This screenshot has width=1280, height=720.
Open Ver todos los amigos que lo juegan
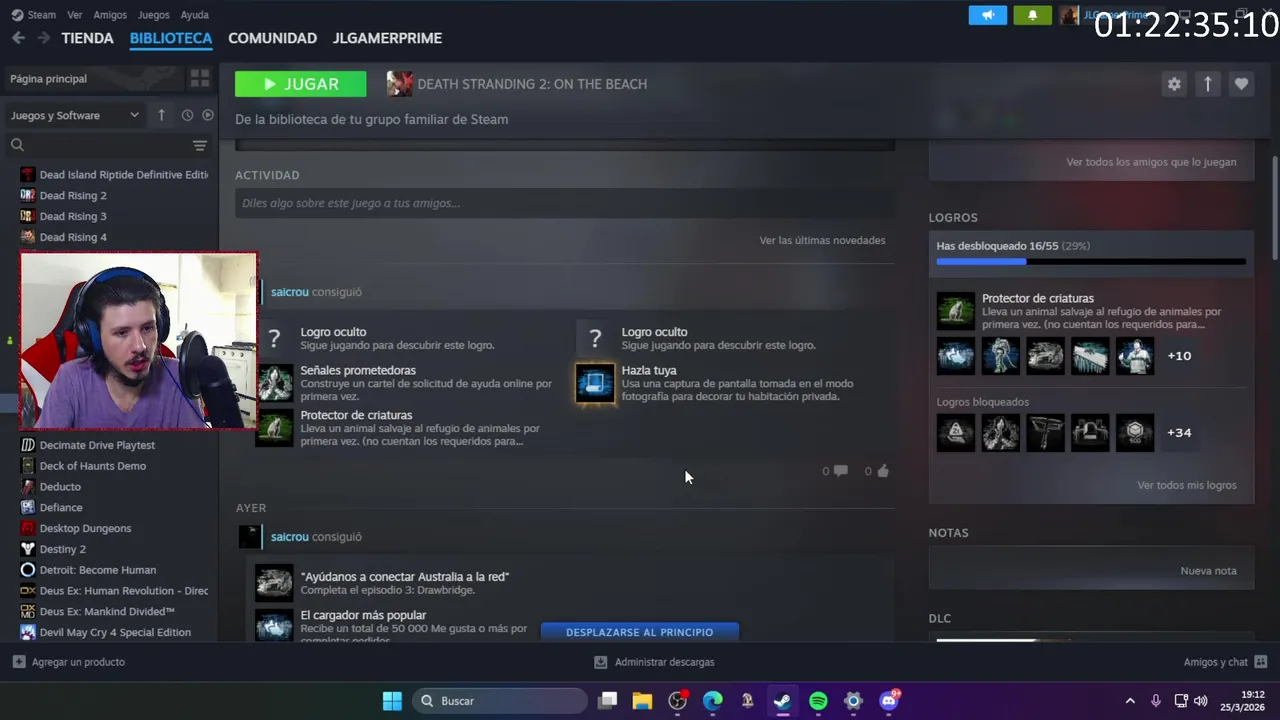[x=1151, y=162]
